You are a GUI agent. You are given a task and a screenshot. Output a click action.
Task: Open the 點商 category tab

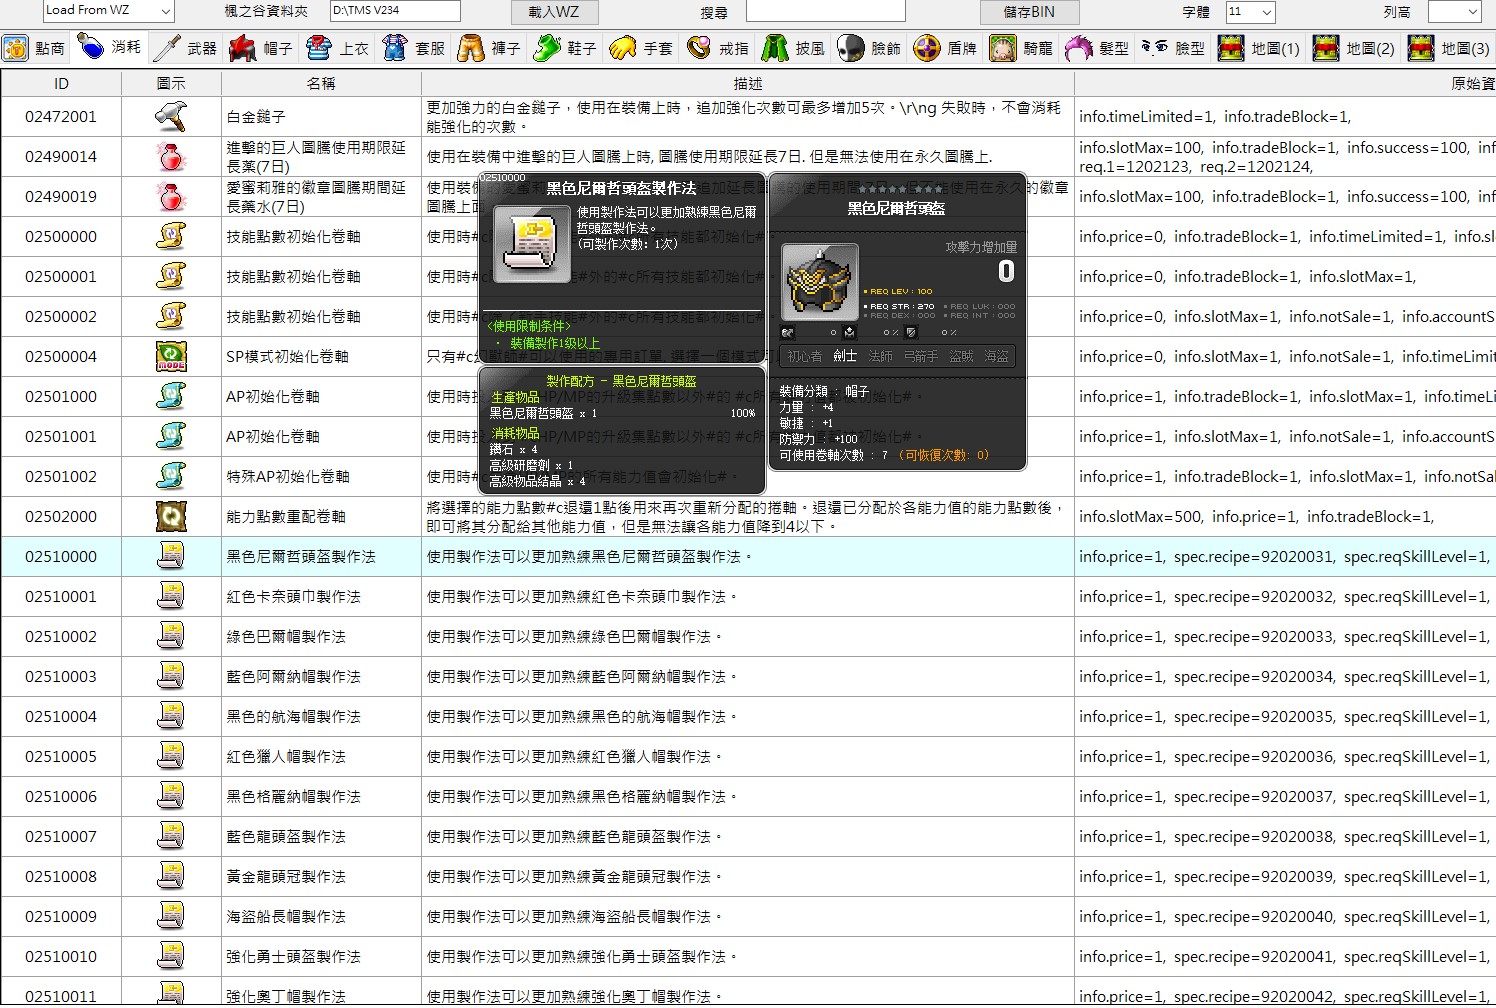pos(35,48)
